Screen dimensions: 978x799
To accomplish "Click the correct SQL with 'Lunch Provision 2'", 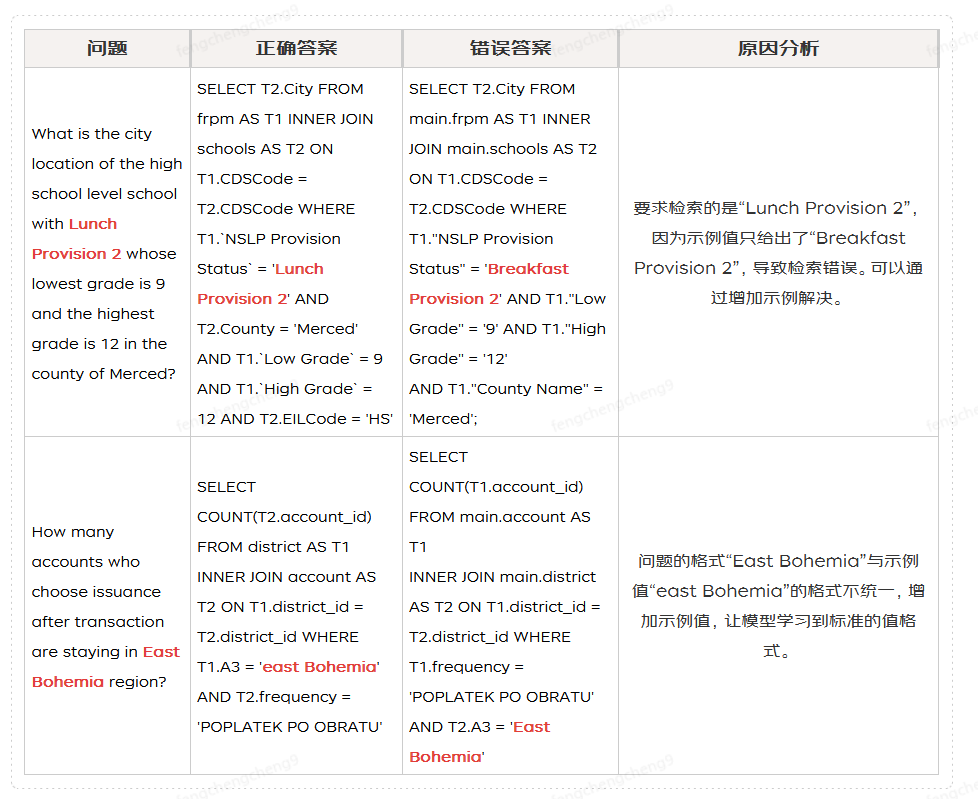I will point(295,253).
